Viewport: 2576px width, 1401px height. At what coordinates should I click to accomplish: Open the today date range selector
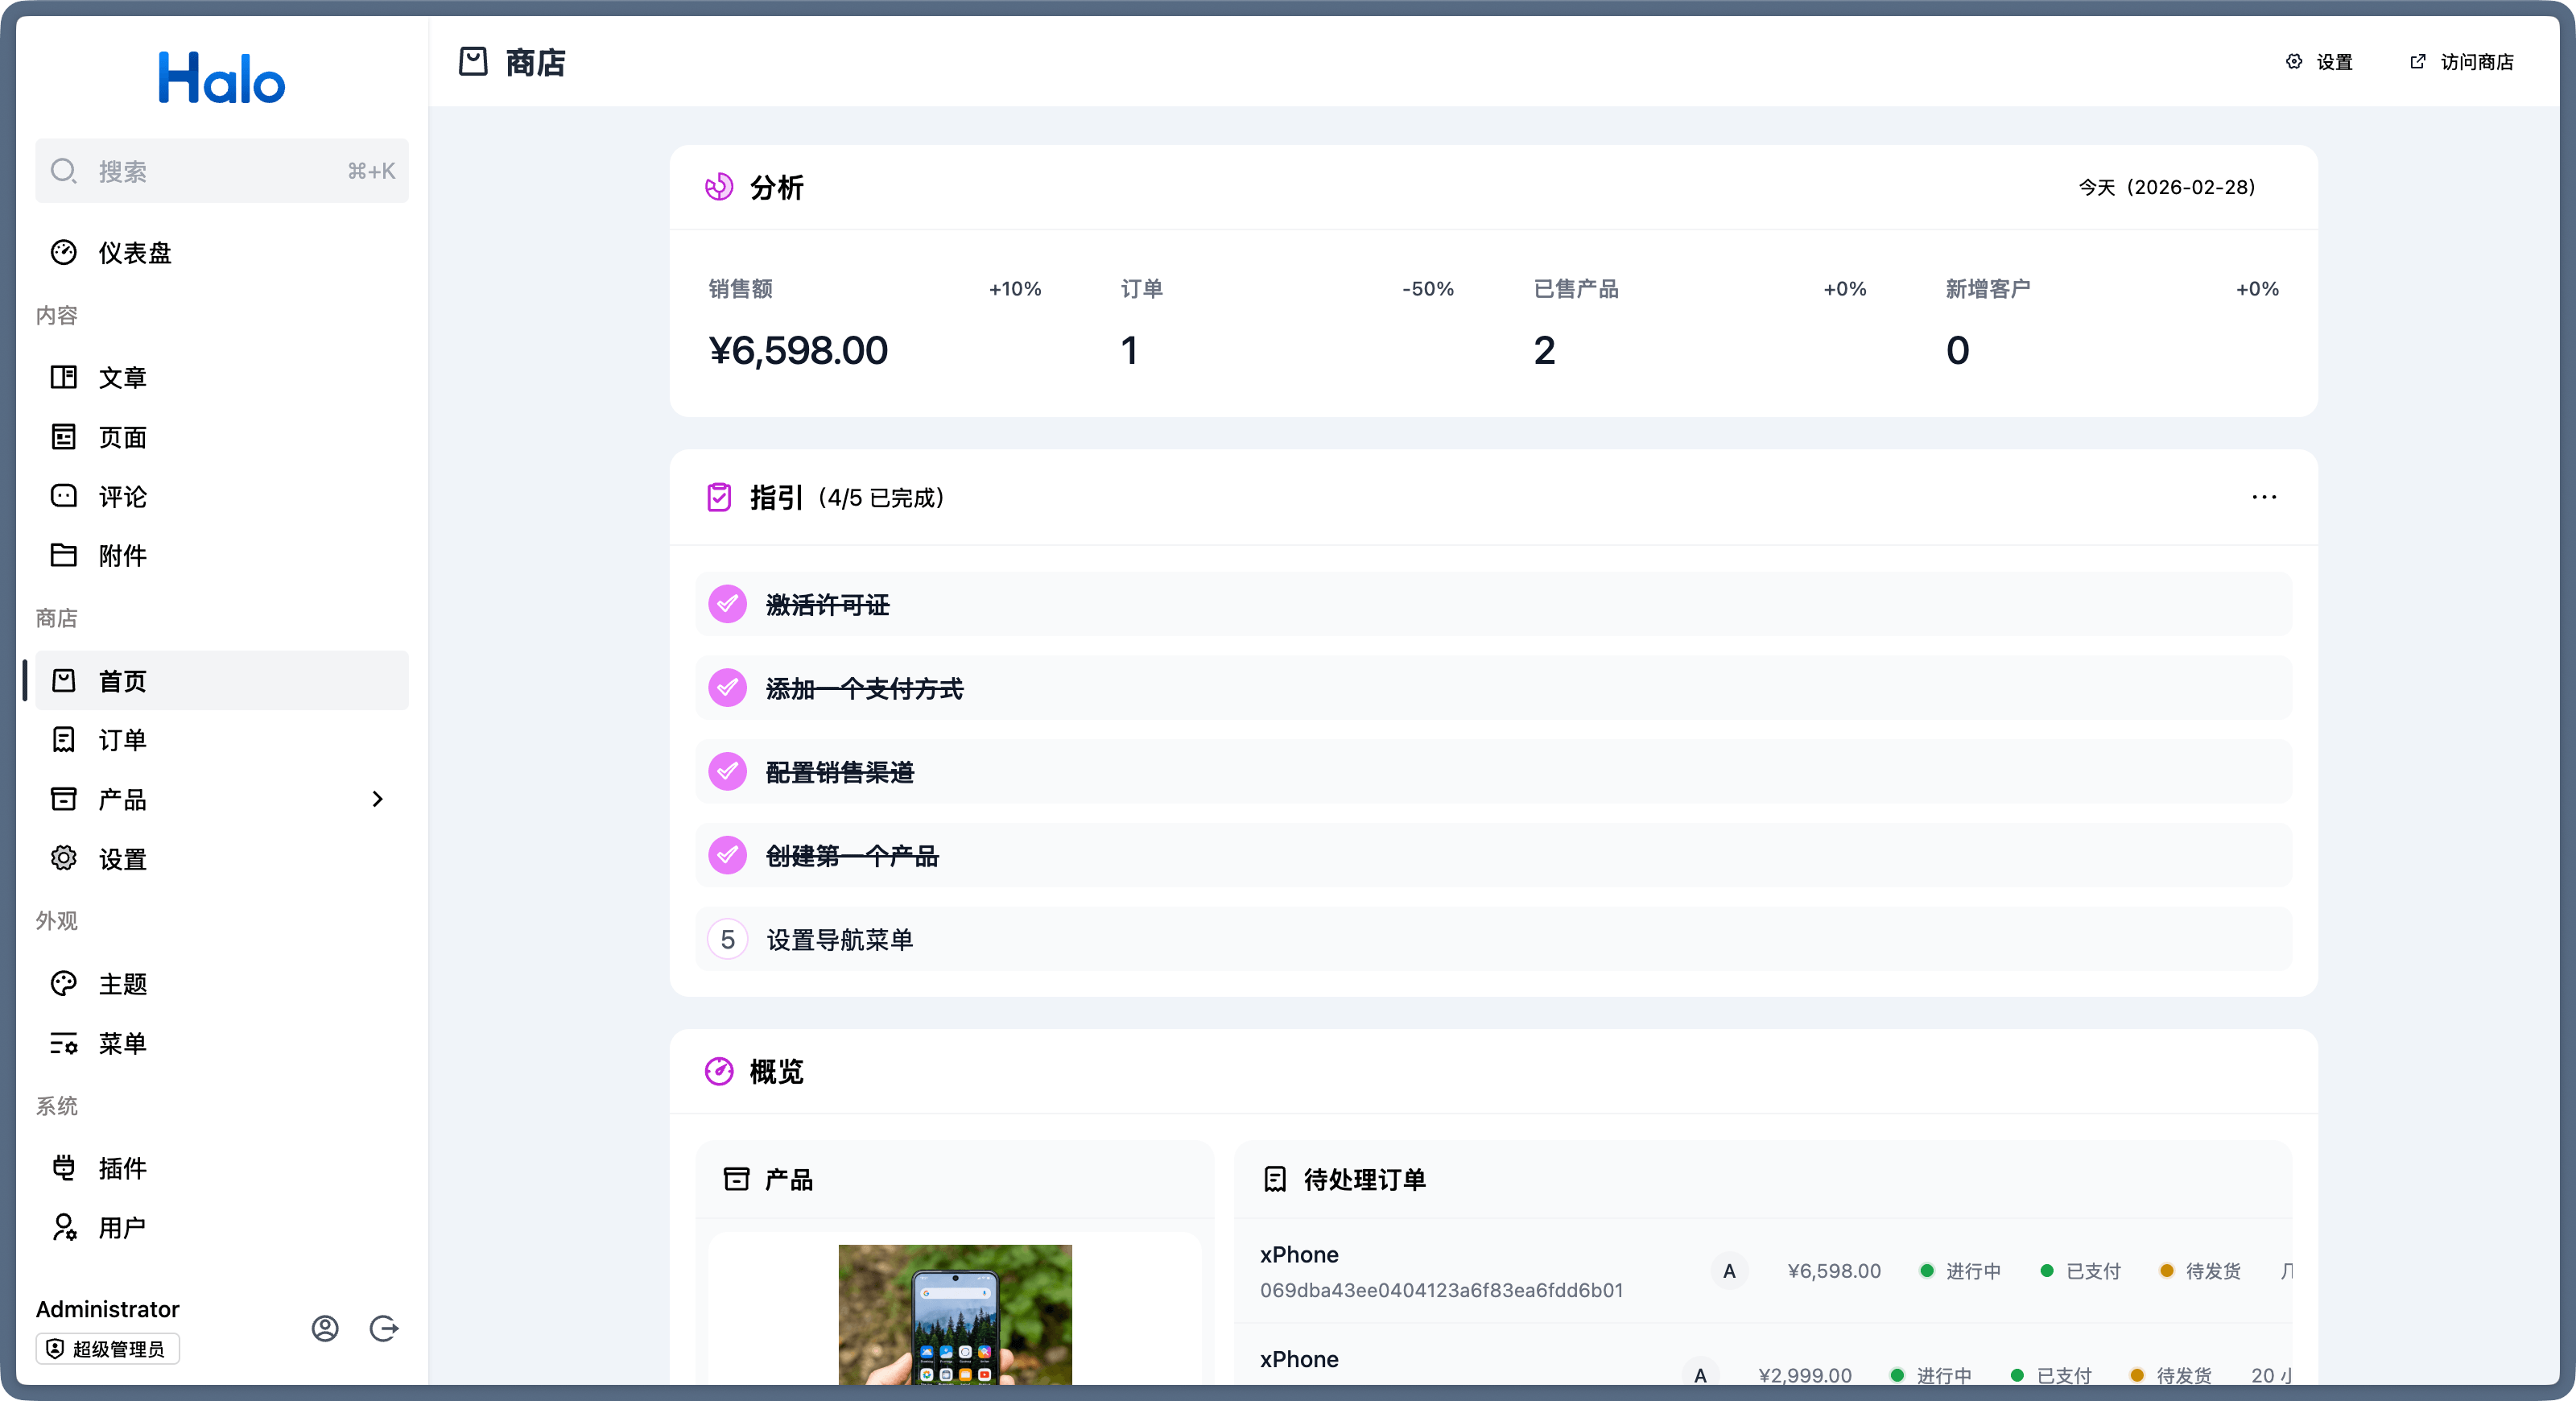[x=2166, y=187]
